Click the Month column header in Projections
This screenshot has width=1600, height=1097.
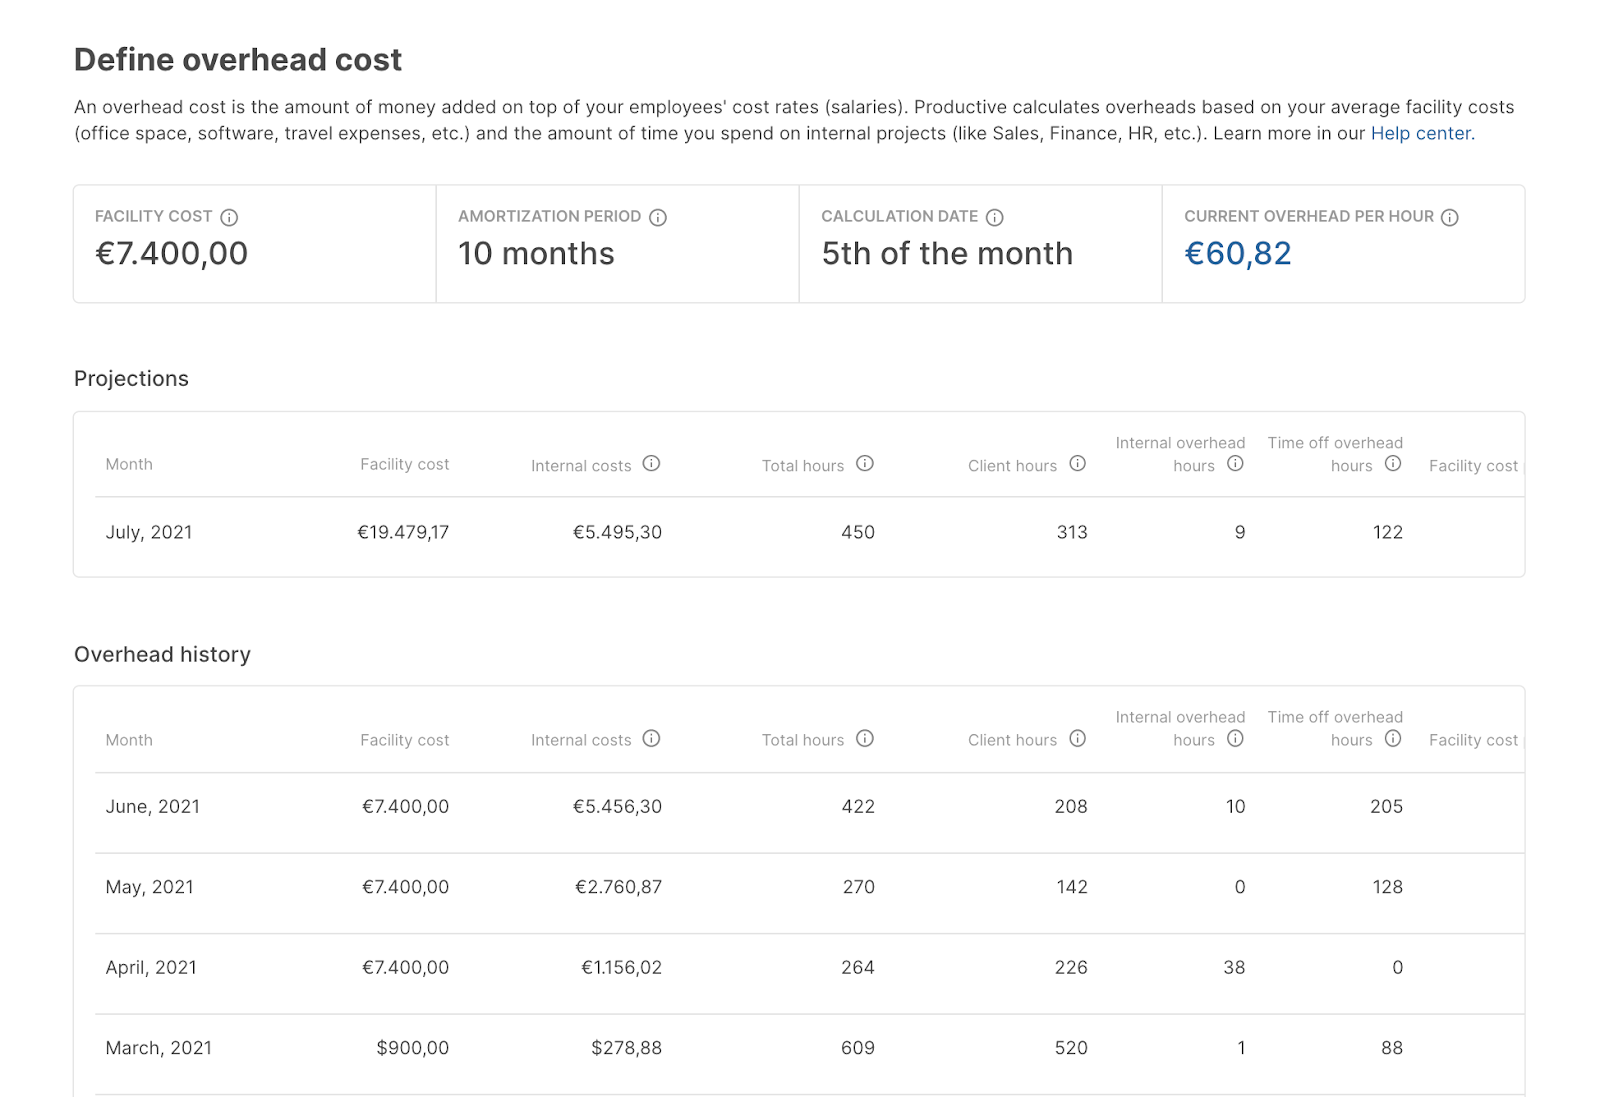click(129, 464)
